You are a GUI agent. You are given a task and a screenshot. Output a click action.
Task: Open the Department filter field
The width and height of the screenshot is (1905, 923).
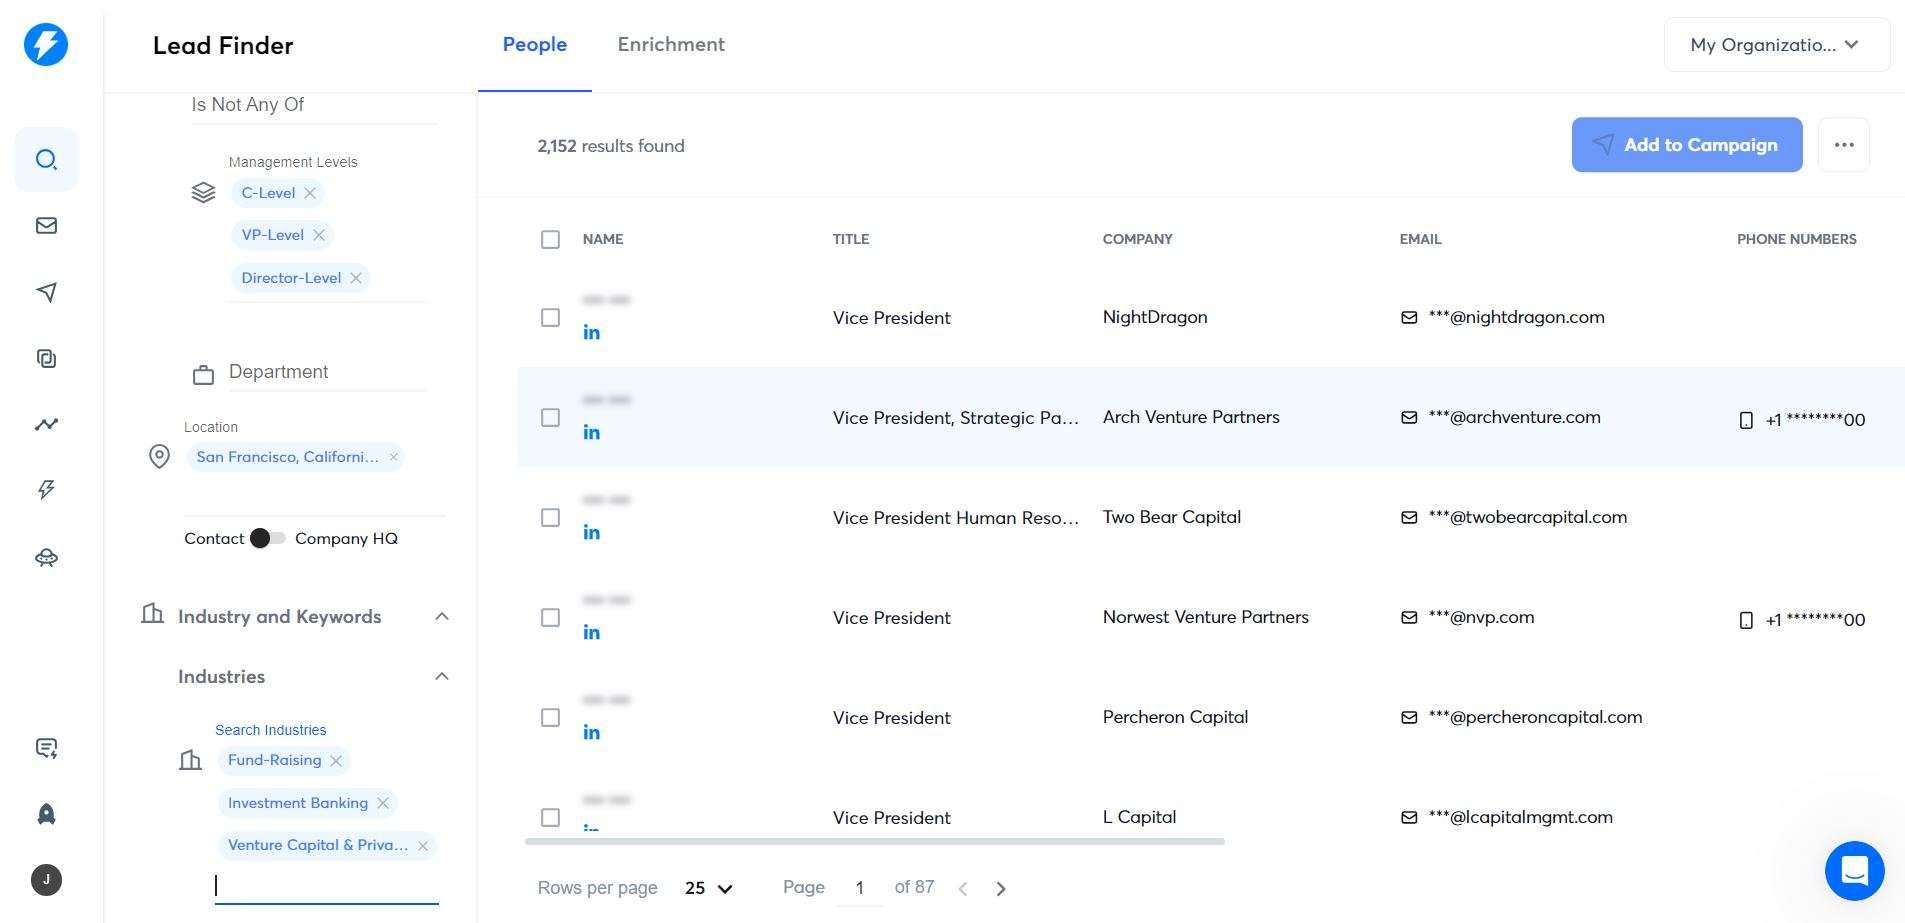point(326,372)
